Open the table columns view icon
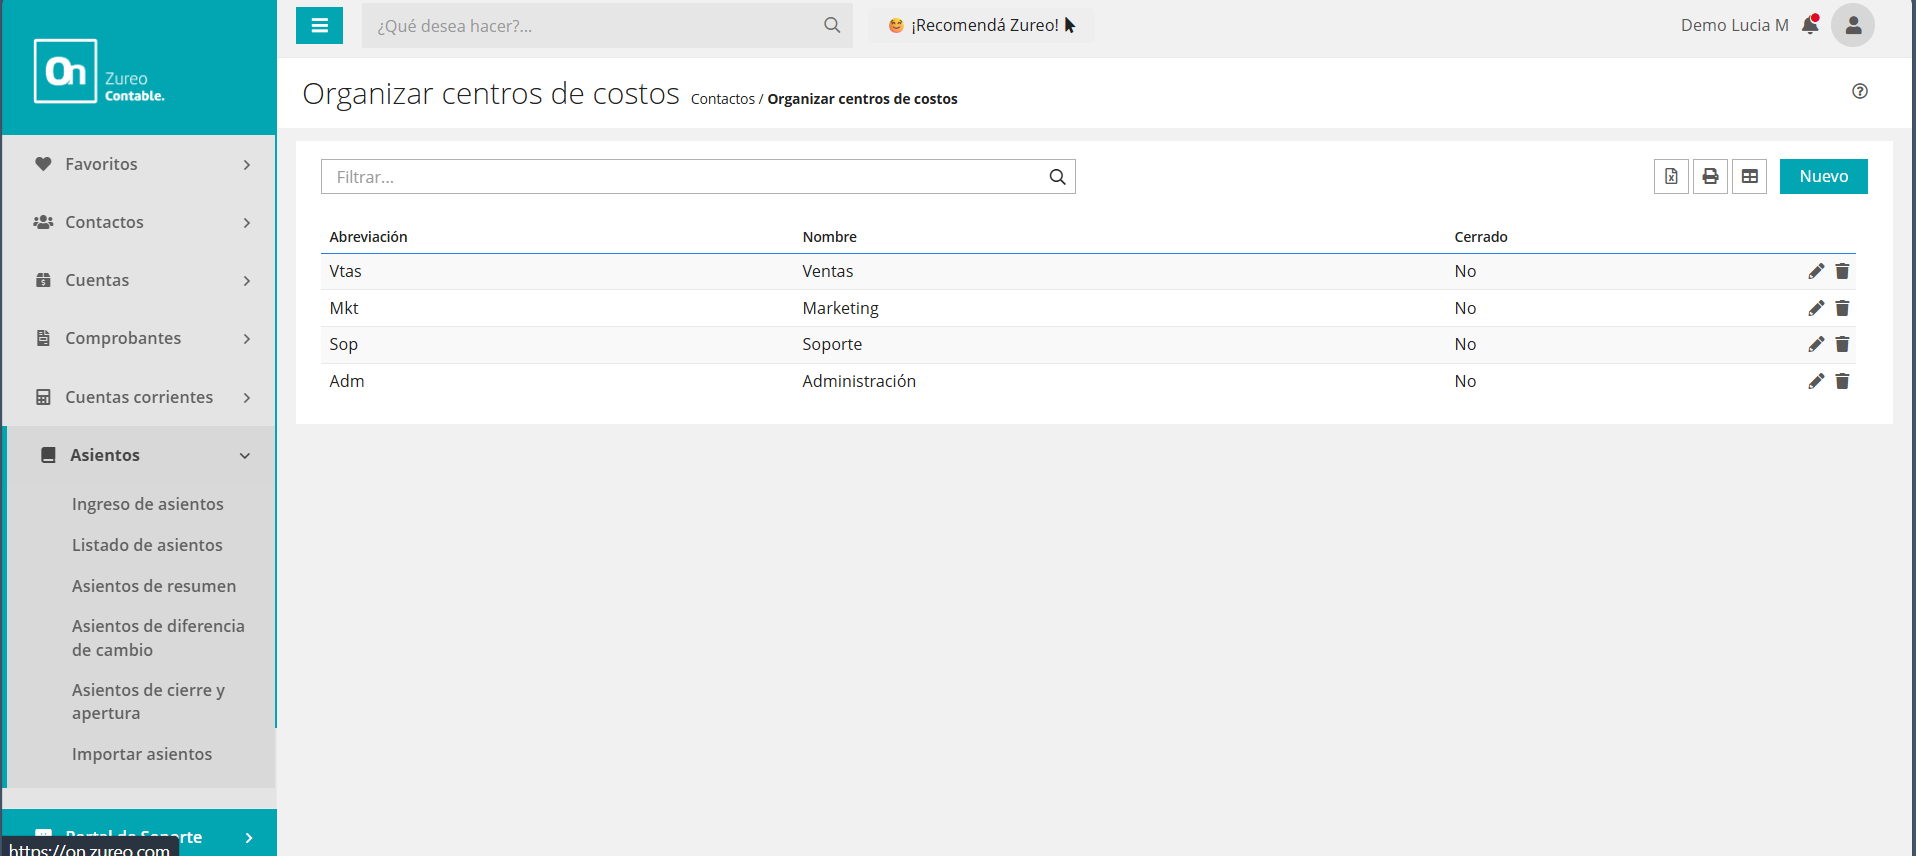 point(1749,176)
